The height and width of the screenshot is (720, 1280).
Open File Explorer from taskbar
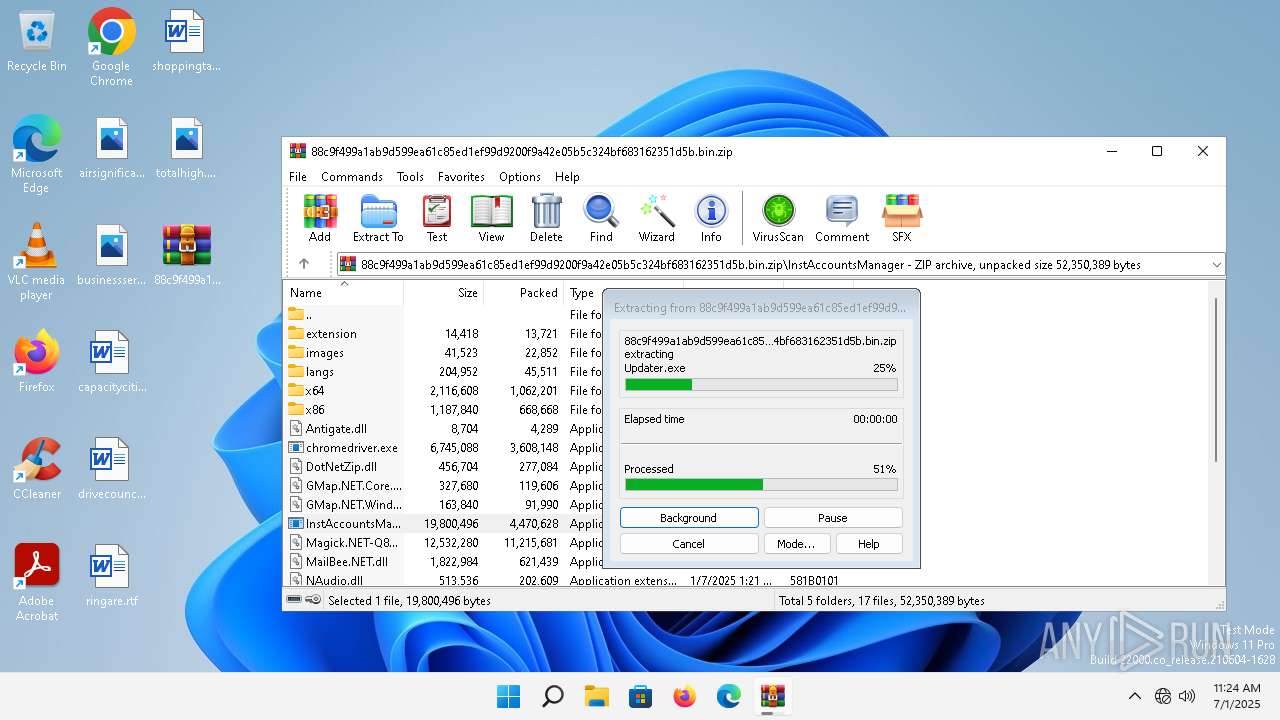(597, 696)
